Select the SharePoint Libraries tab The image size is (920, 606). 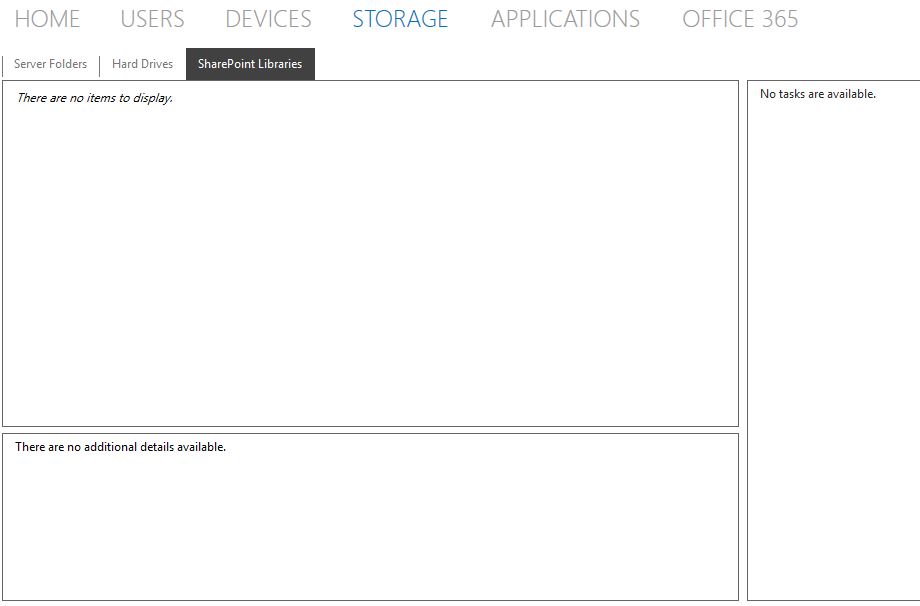250,64
